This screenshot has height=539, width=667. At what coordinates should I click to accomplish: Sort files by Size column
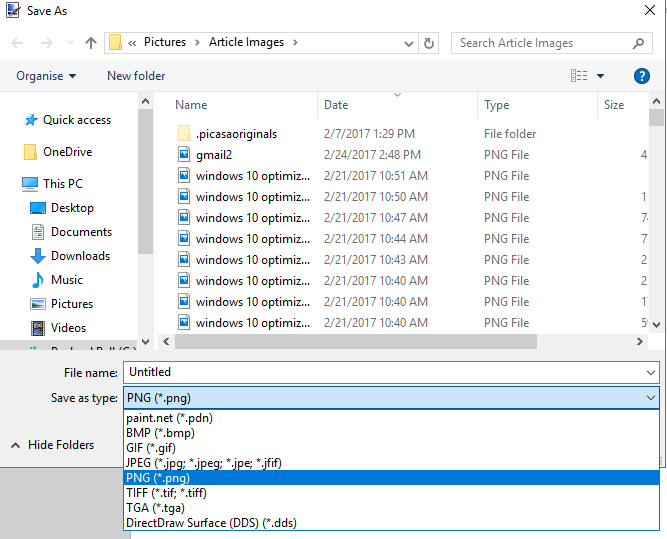coord(614,105)
